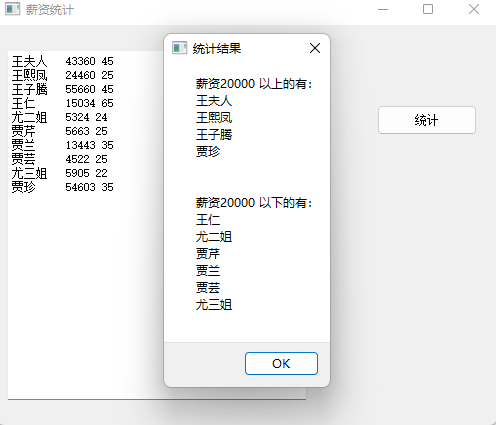Click the 薪资20000 以上的有 heading
This screenshot has height=425, width=496.
(x=254, y=84)
